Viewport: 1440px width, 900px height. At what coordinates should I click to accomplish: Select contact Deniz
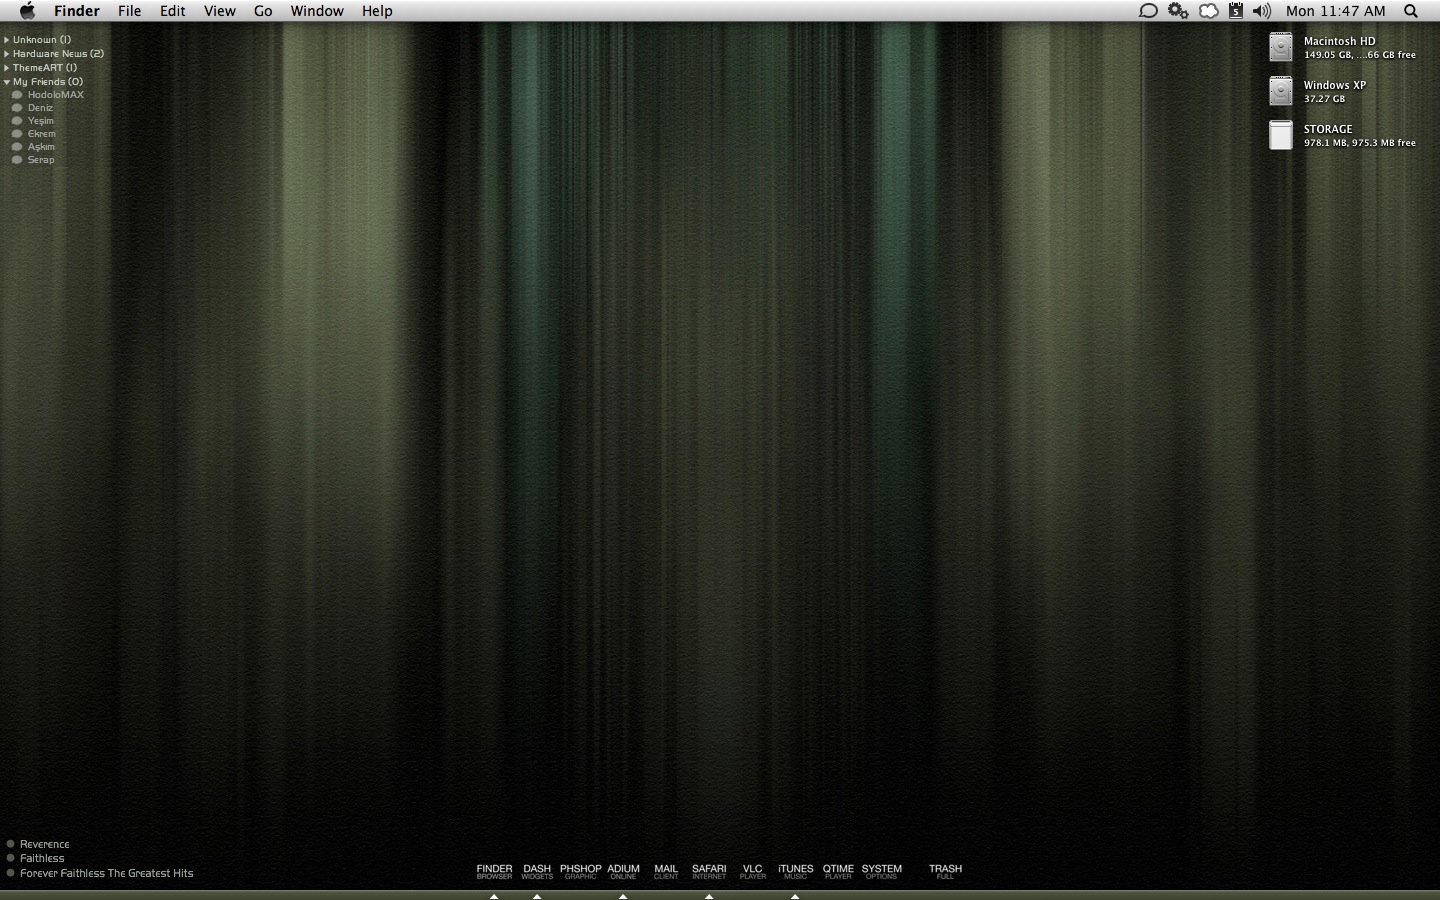[x=40, y=108]
